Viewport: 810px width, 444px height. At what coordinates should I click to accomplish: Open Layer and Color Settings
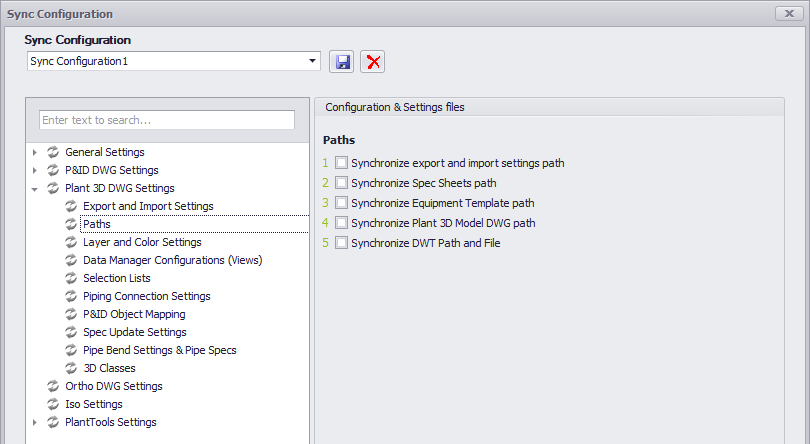click(x=142, y=242)
